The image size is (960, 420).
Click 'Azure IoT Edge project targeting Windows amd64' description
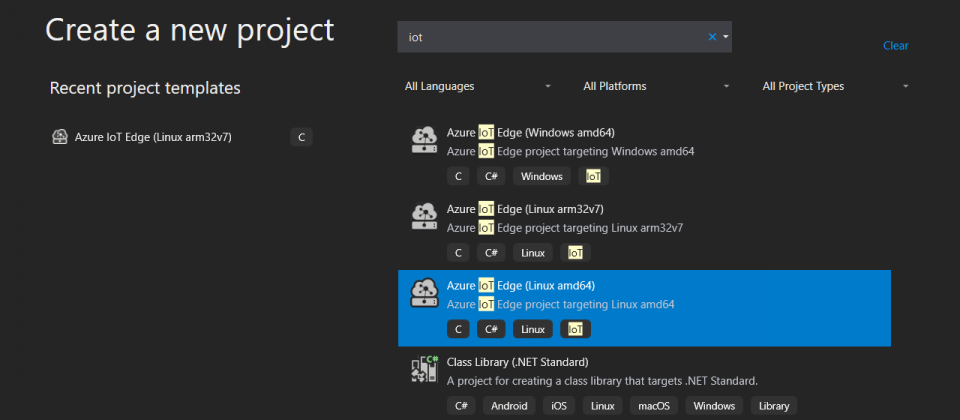pos(571,151)
